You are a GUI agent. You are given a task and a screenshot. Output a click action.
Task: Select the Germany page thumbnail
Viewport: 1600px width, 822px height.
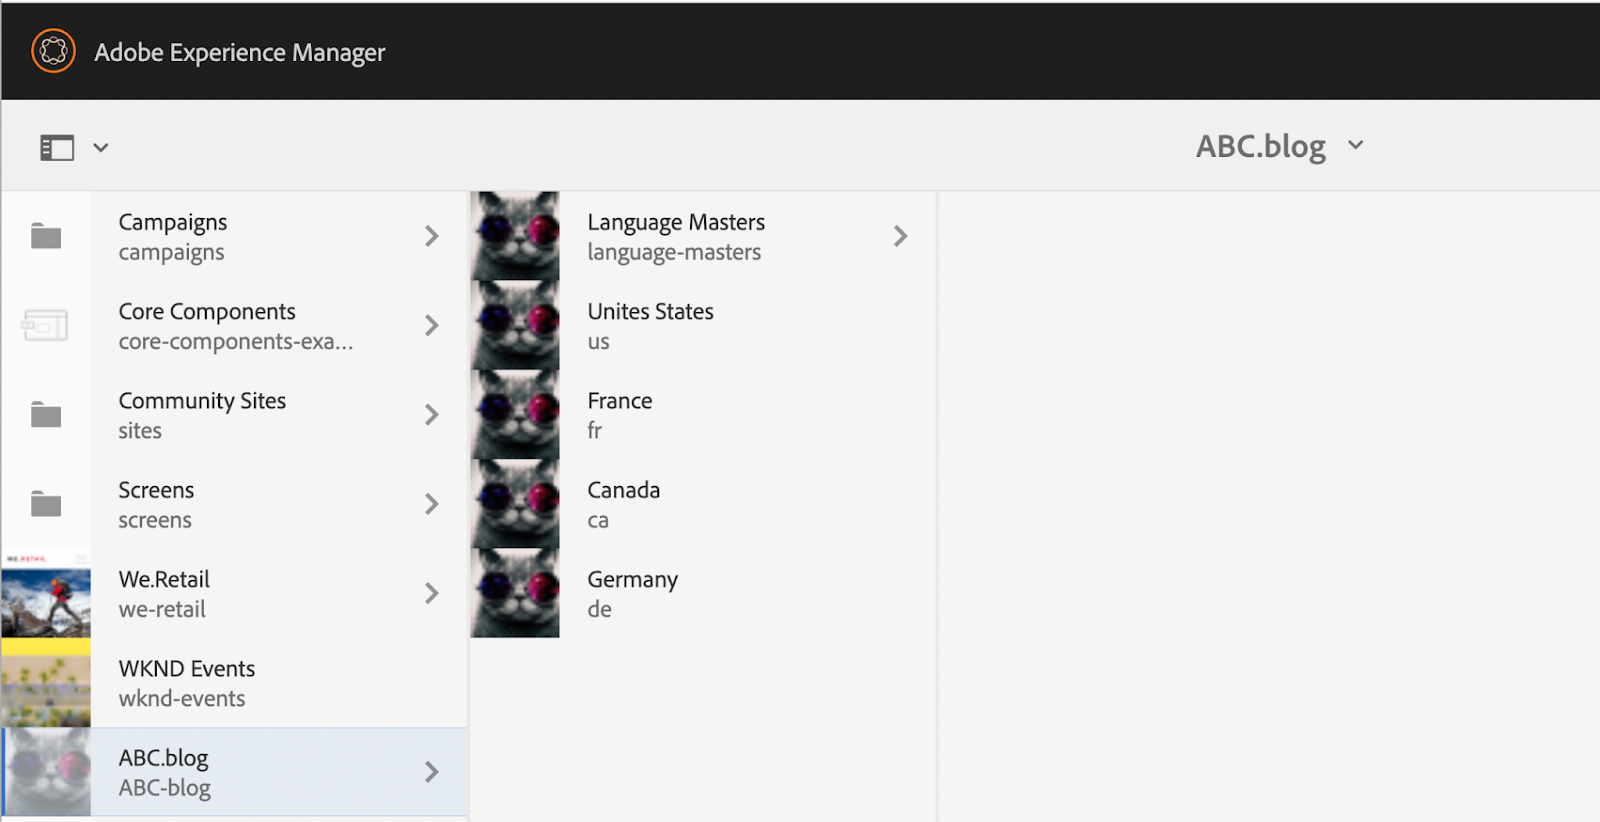[x=515, y=593]
